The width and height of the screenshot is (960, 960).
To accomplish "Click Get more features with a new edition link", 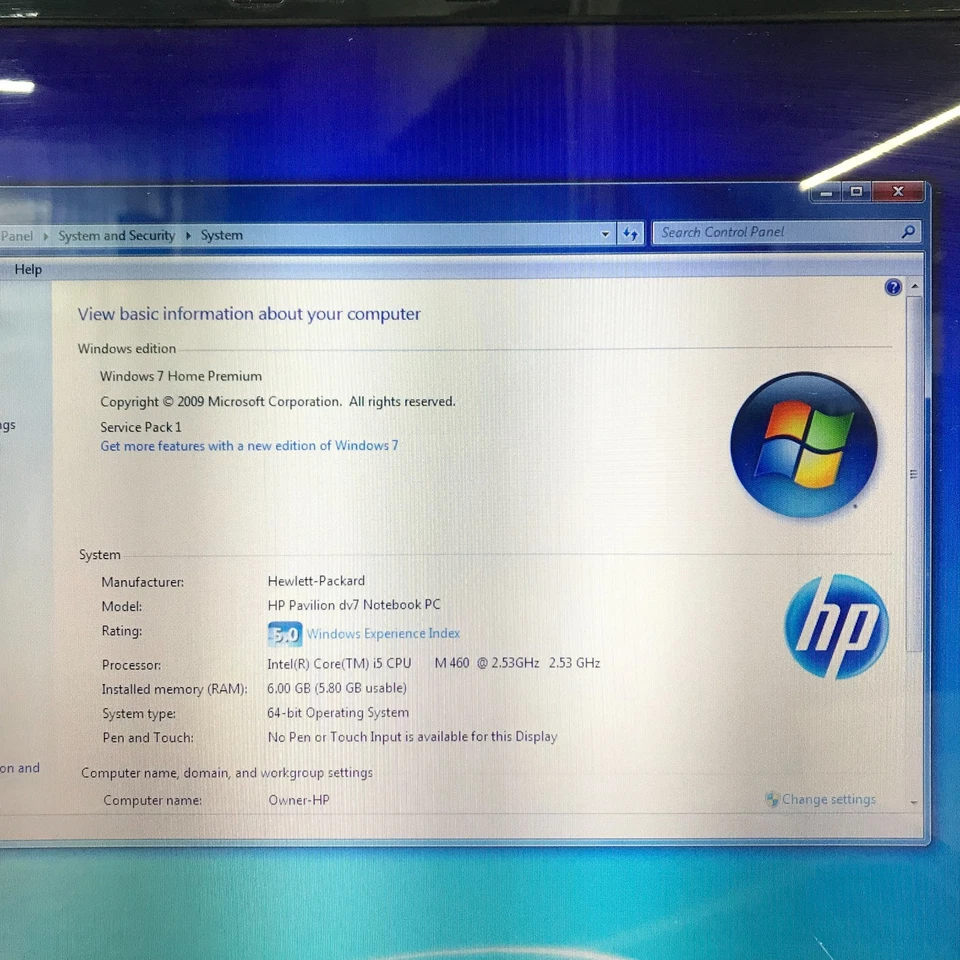I will point(248,446).
